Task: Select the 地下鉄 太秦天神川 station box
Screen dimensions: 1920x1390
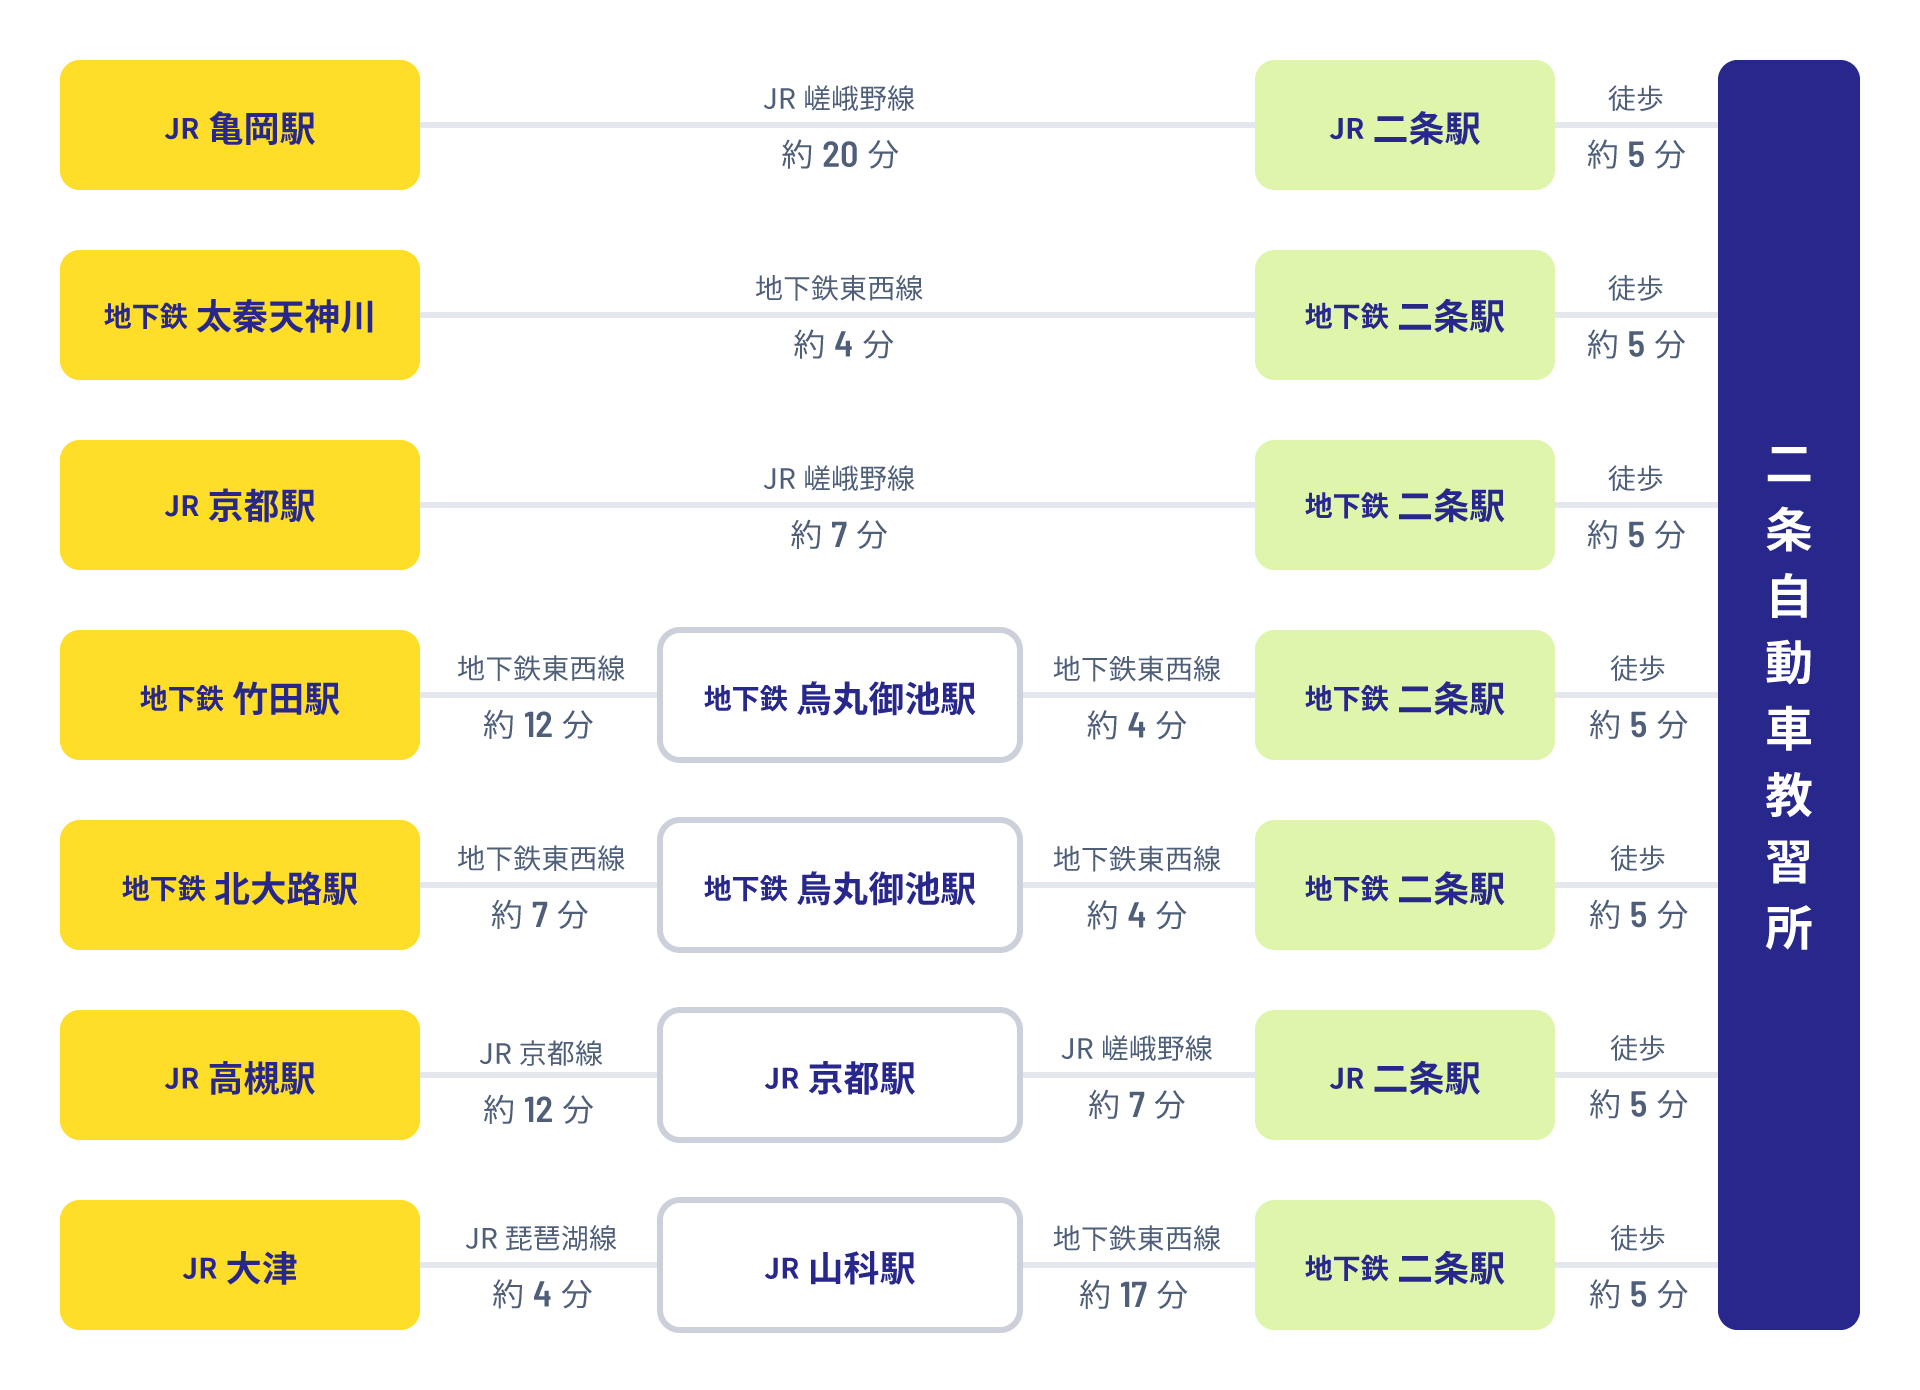Action: point(240,315)
